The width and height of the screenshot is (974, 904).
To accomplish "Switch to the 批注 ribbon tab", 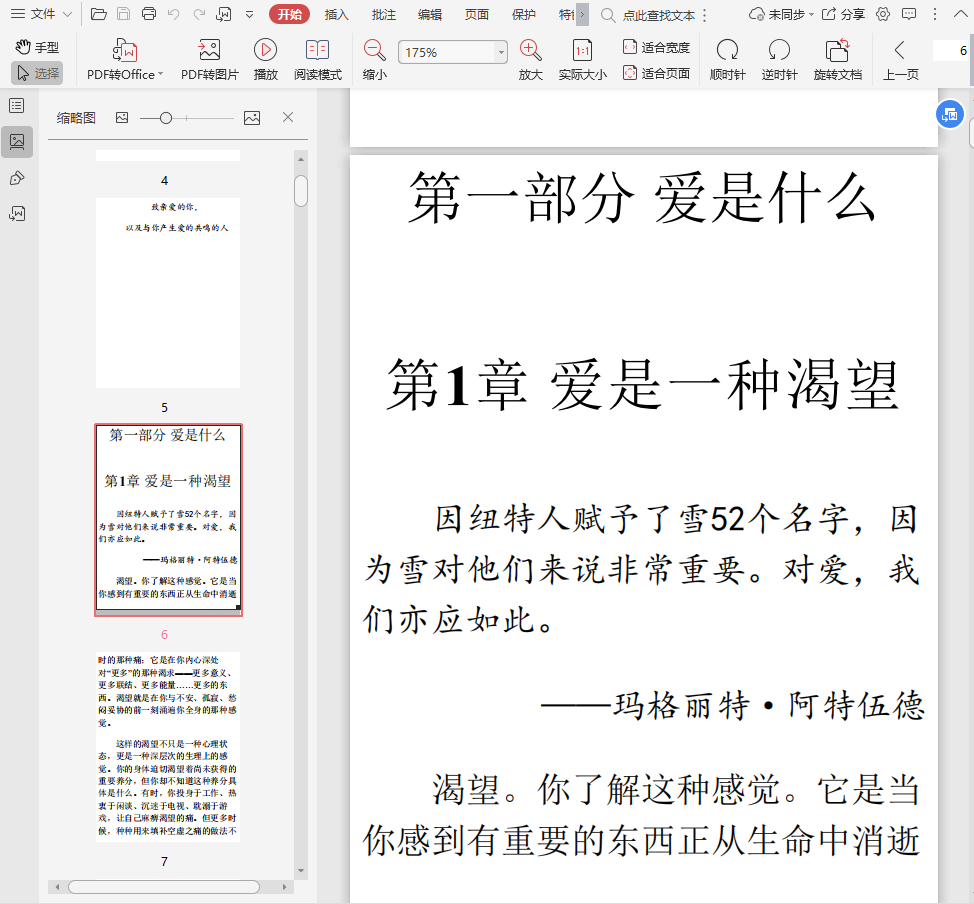I will 384,14.
